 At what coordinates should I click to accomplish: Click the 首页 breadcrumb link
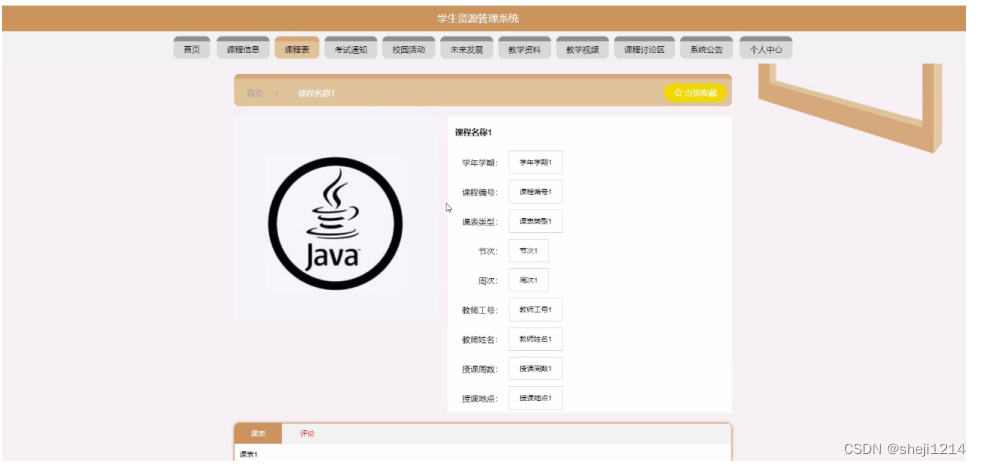[255, 93]
